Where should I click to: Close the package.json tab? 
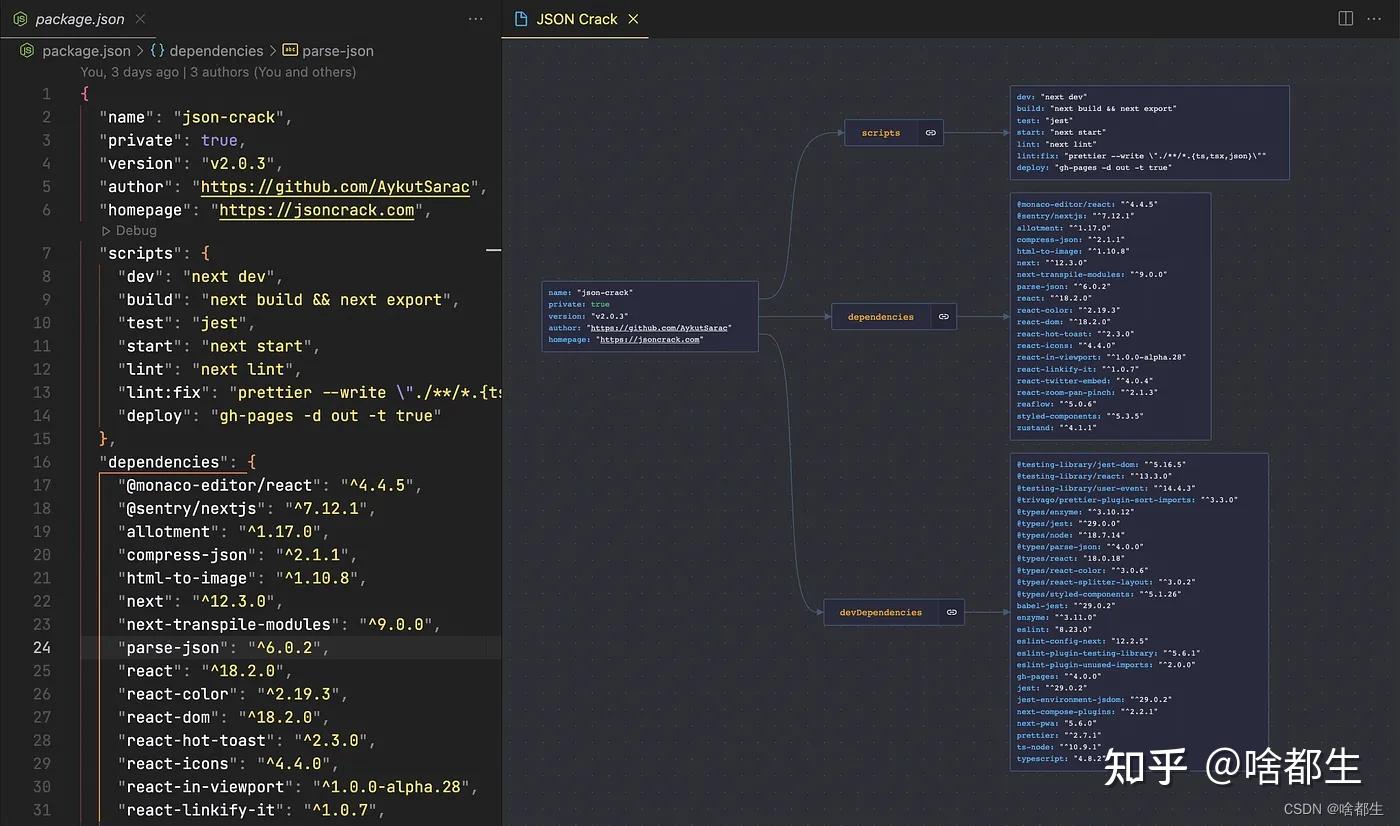139,19
